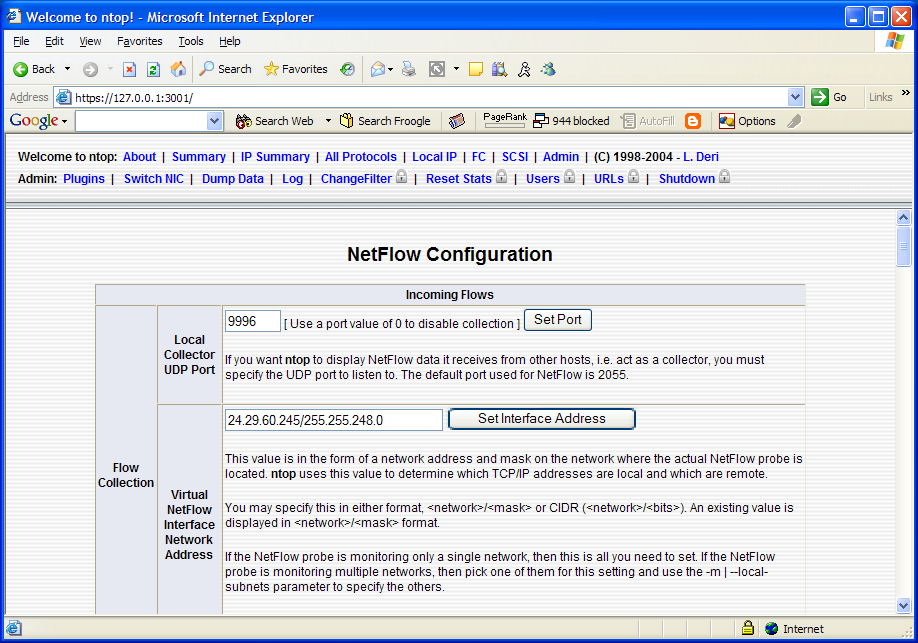Open the Address bar dropdown list
The width and height of the screenshot is (918, 643).
pyautogui.click(x=796, y=97)
